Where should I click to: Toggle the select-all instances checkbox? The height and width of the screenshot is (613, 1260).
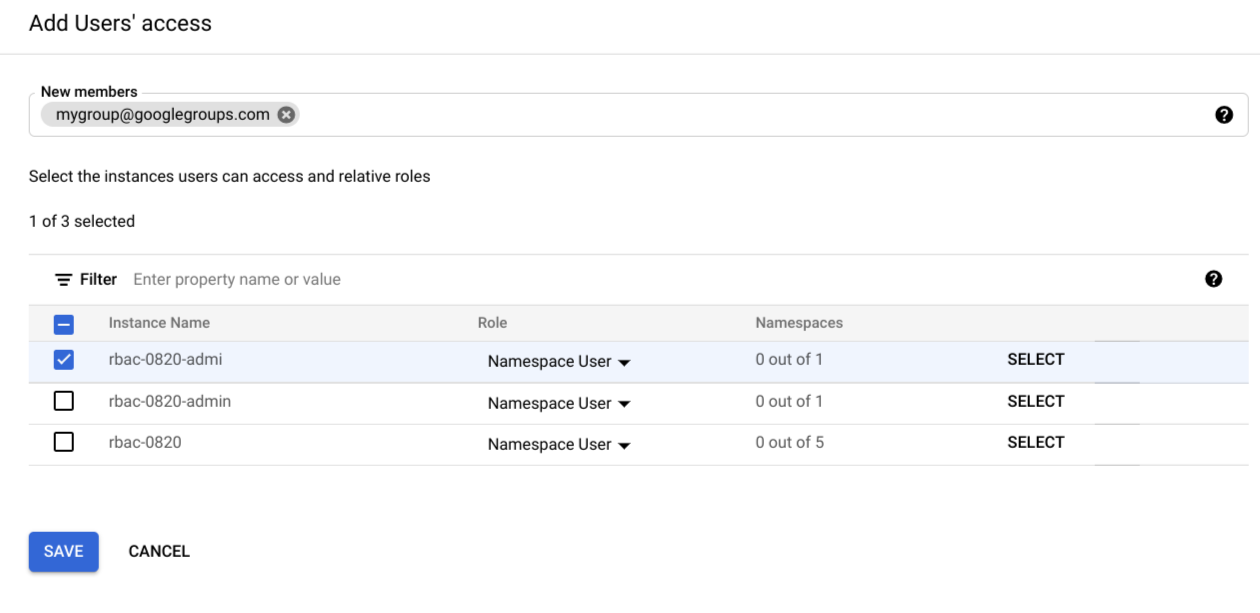click(x=64, y=323)
